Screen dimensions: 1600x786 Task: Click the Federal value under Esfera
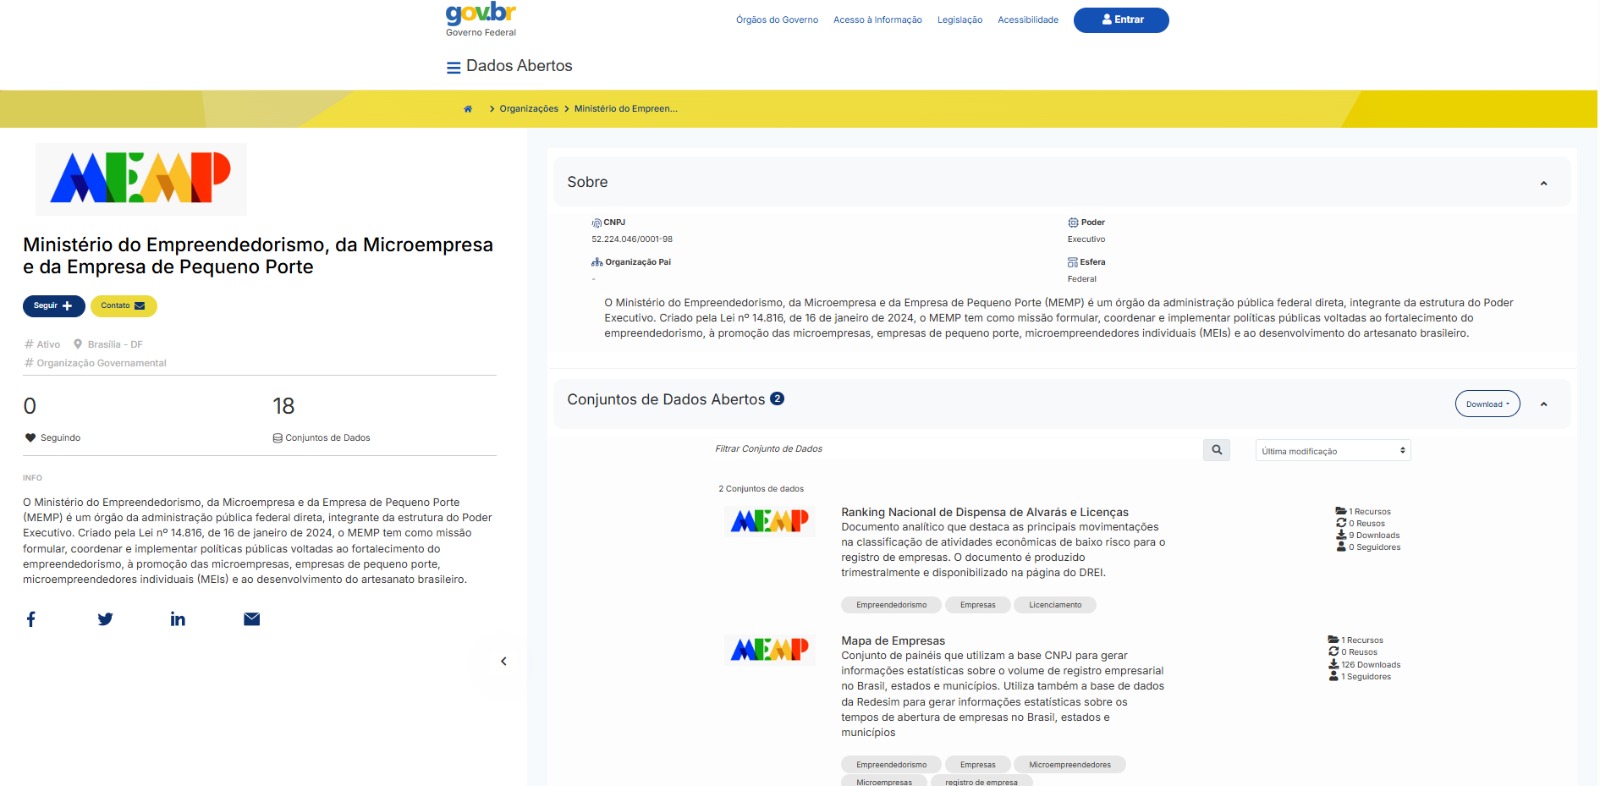click(1082, 280)
